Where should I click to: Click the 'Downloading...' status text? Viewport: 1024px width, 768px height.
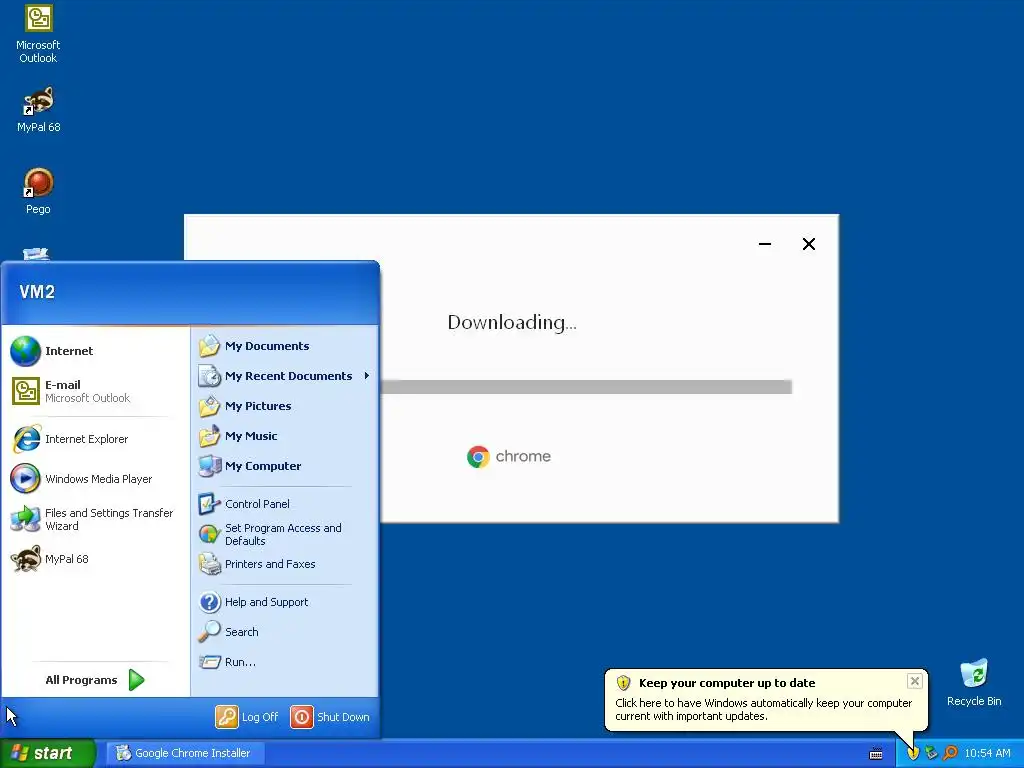pos(512,323)
